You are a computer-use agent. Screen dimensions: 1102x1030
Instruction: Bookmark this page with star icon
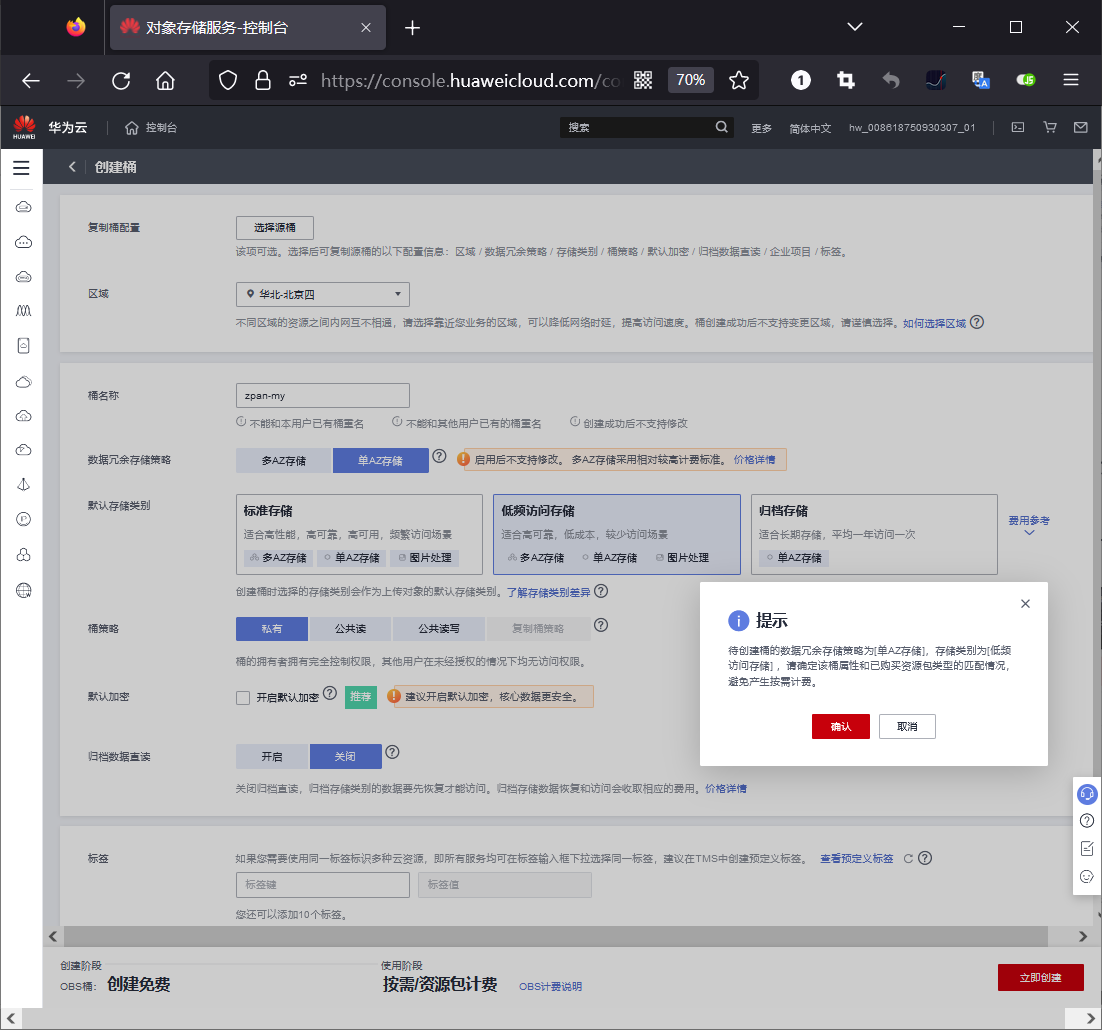(739, 80)
